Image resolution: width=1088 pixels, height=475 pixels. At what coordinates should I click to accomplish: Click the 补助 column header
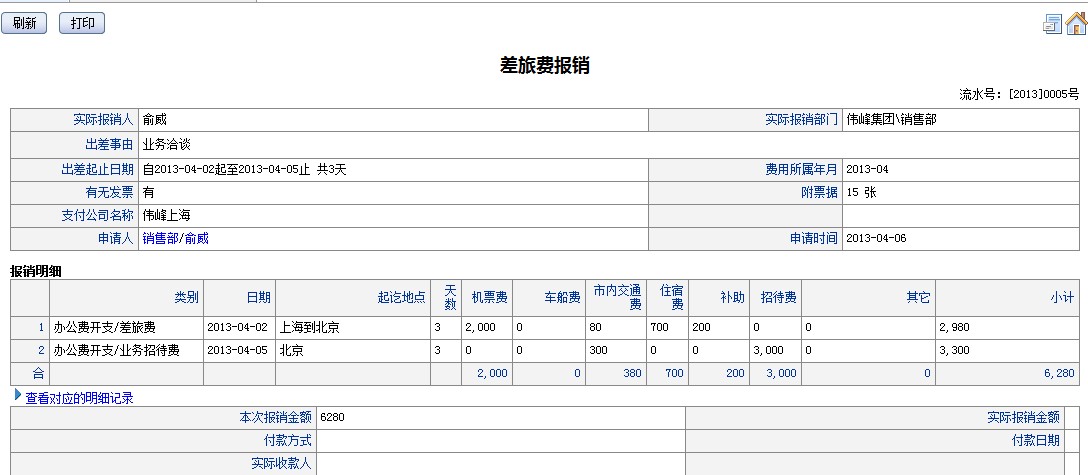pos(733,297)
